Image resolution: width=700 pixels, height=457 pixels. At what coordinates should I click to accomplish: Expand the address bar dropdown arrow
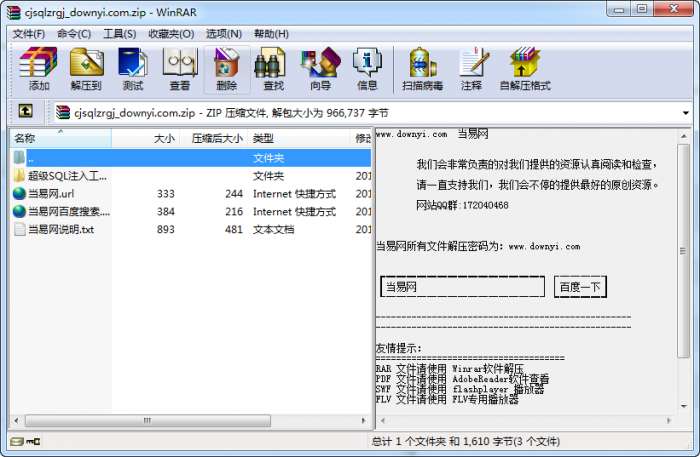coord(685,113)
